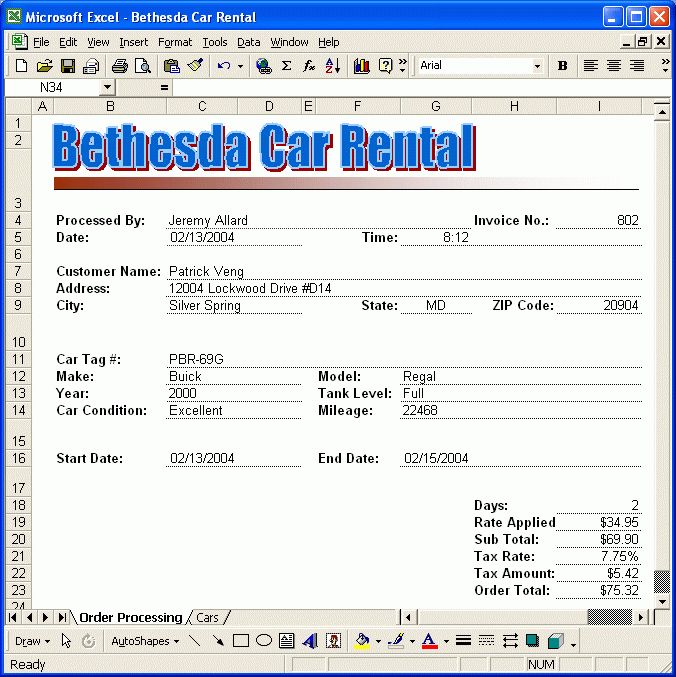The image size is (676, 677).
Task: Click the Shadow style icon
Action: point(532,641)
